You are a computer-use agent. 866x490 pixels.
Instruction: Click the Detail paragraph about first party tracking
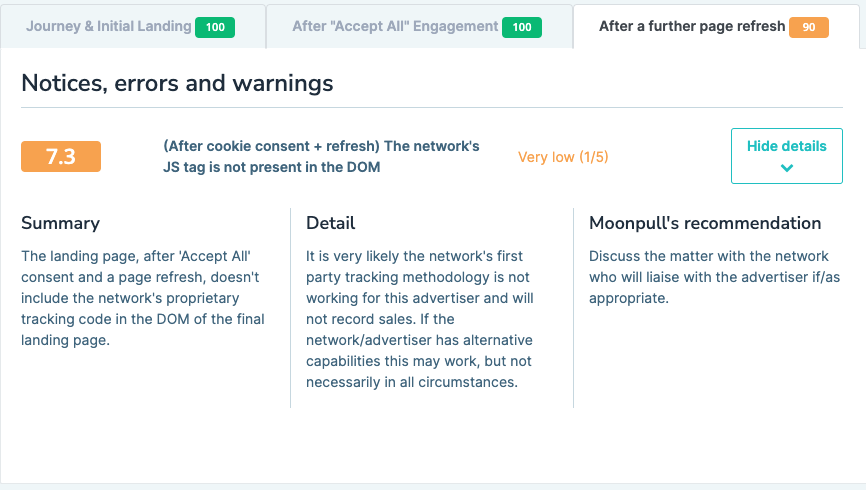pos(421,319)
